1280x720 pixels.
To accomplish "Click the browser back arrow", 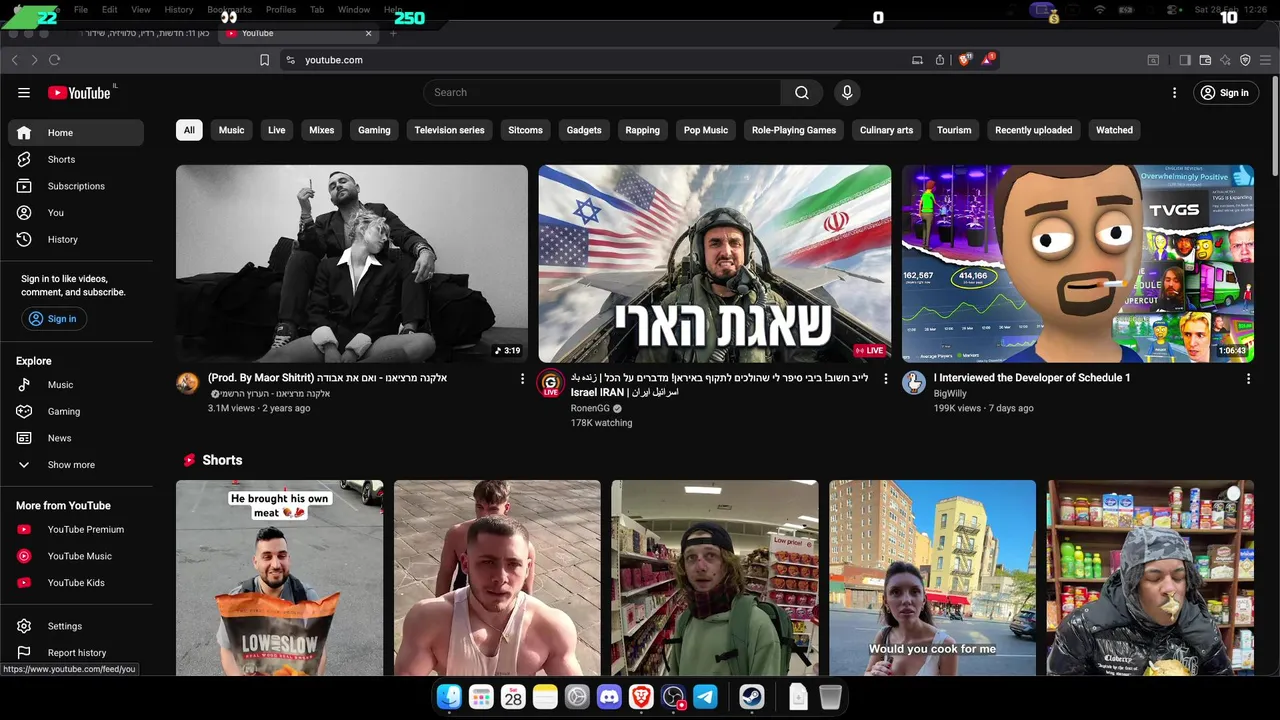I will 14,60.
